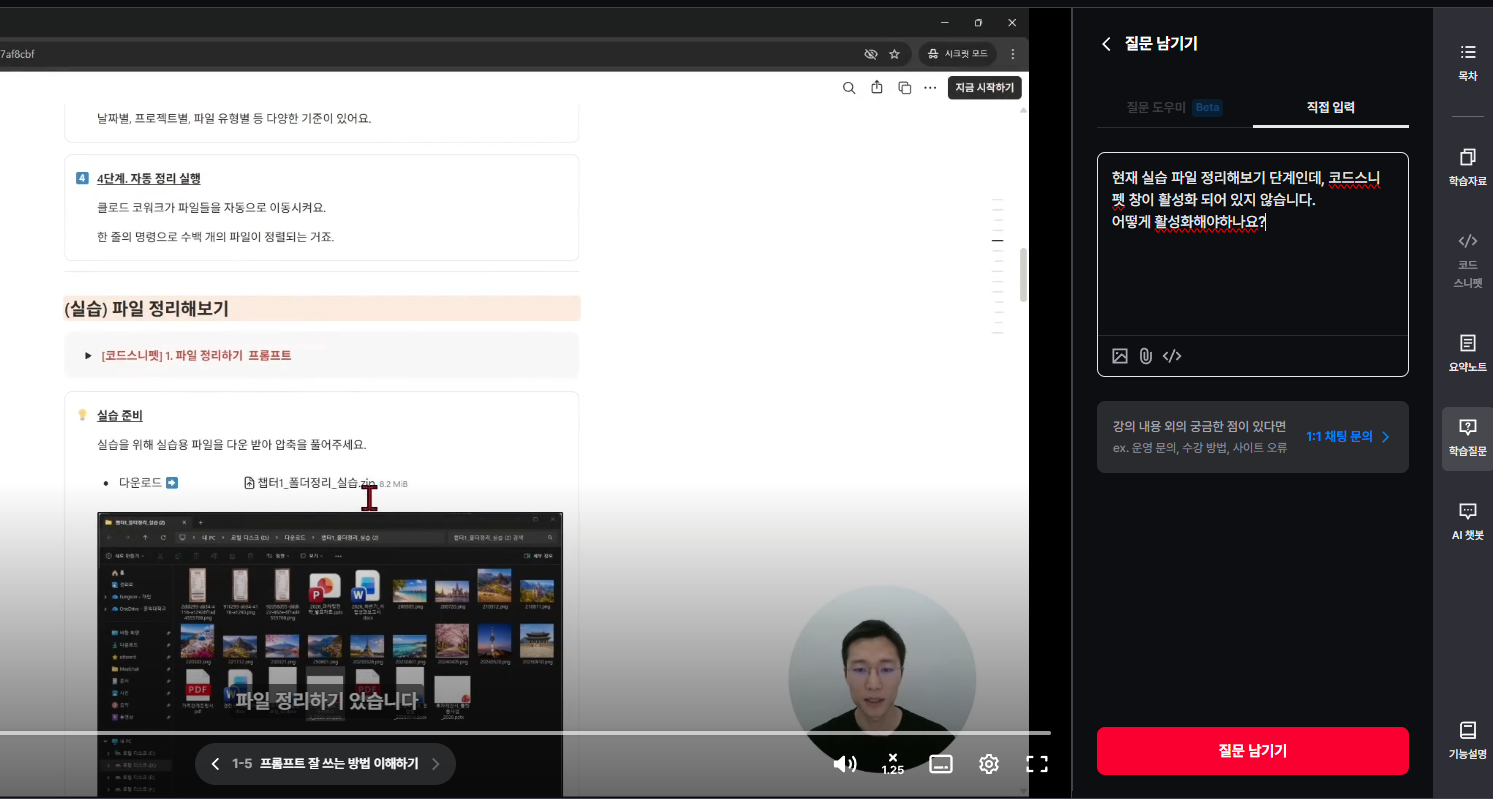Viewport: 1493px width, 799px height.
Task: Open the file explorer screenshot image
Action: point(330,654)
